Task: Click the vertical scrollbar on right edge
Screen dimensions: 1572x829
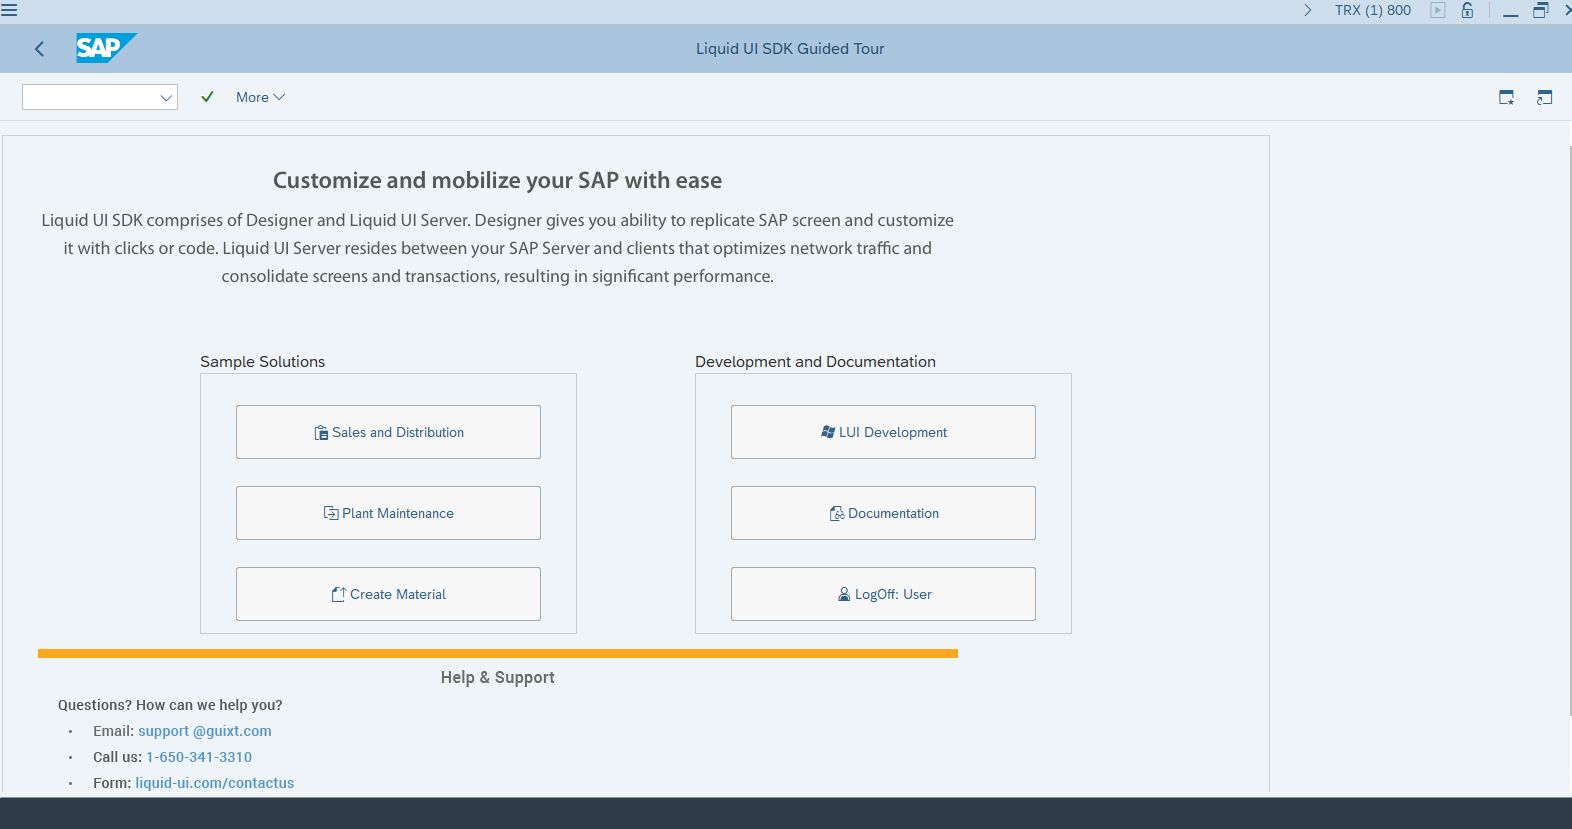Action: pos(1569,430)
